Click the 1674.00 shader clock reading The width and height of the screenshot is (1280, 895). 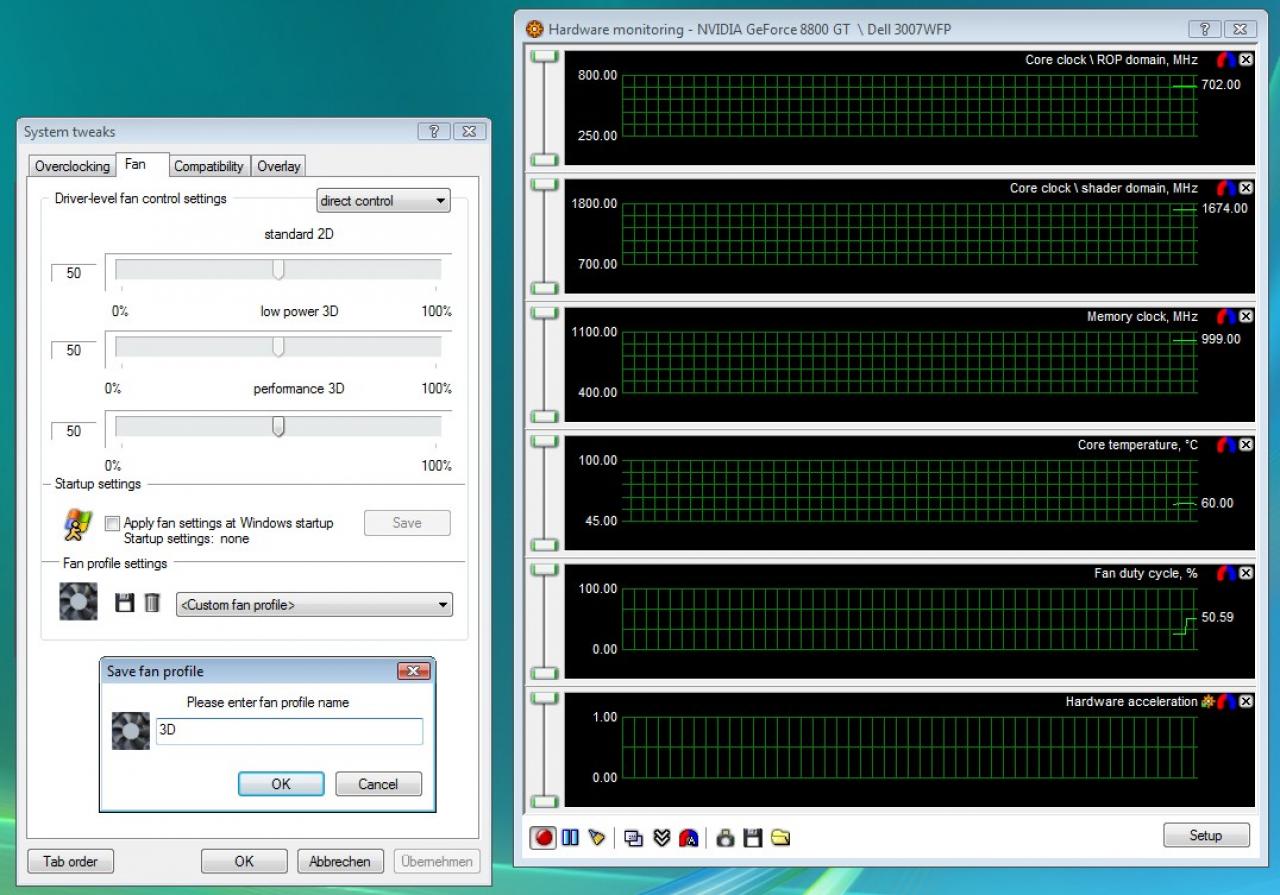[1225, 209]
